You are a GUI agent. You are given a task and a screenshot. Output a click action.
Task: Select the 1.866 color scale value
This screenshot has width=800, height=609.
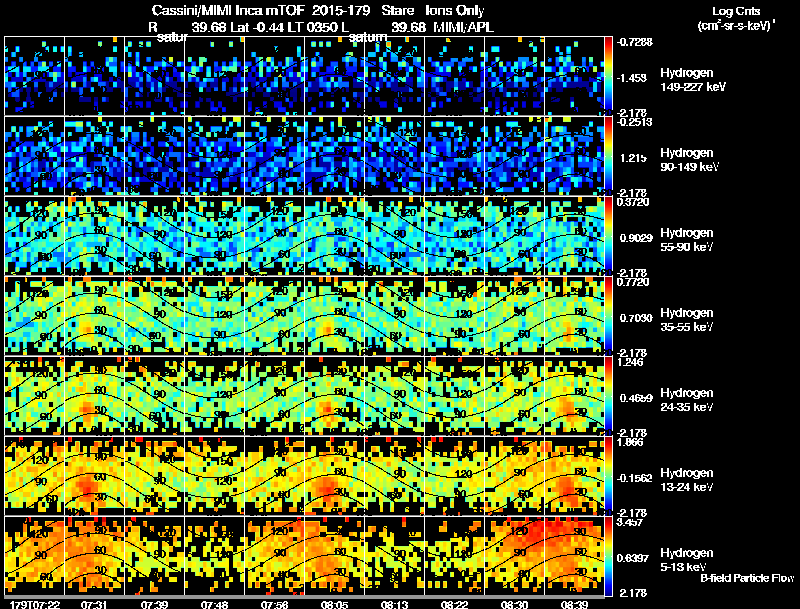coord(630,442)
